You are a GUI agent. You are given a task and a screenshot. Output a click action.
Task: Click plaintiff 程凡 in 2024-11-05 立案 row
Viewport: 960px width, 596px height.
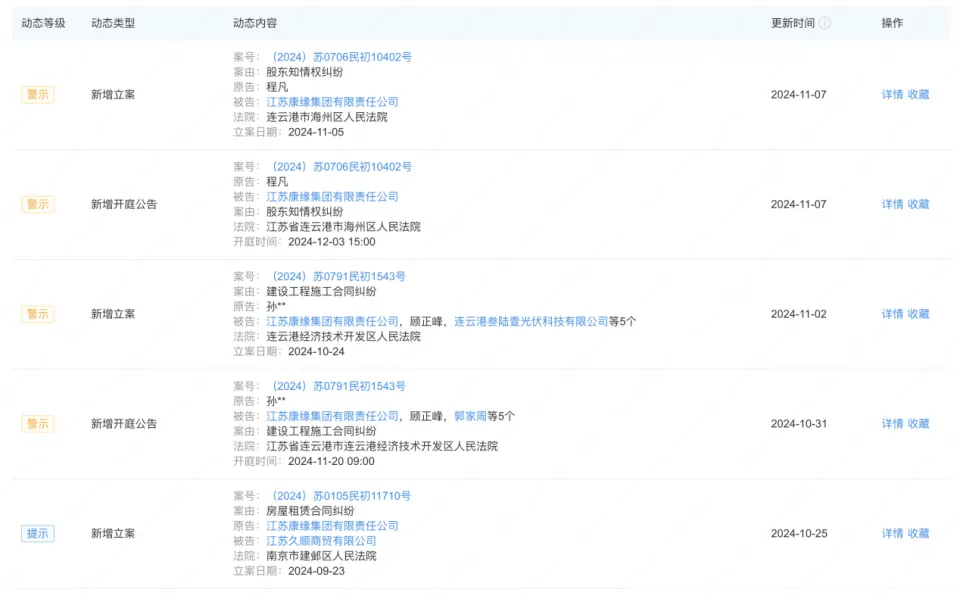click(x=277, y=87)
